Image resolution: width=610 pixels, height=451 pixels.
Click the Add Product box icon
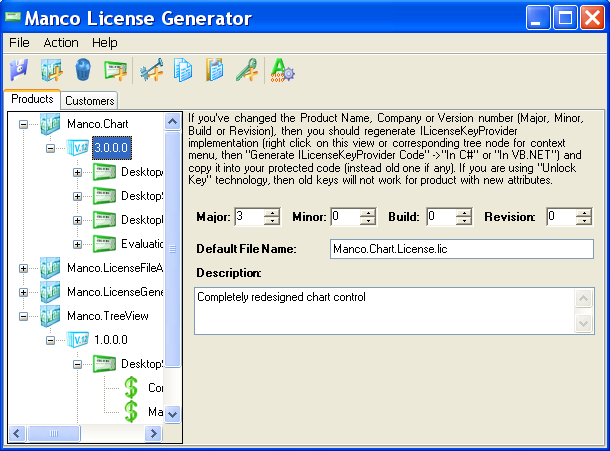[51, 70]
